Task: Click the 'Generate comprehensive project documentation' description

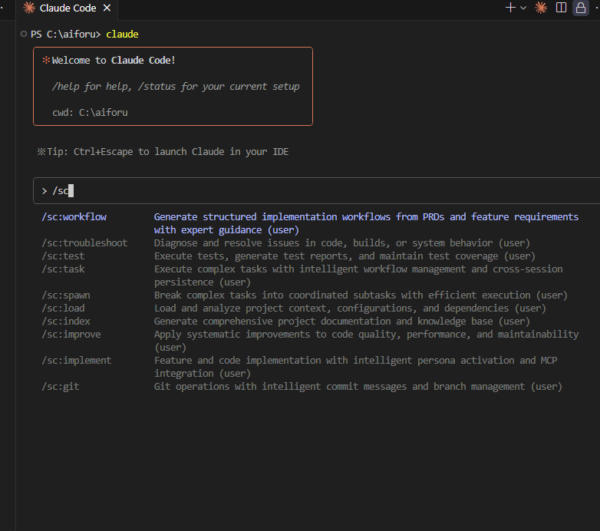Action: pyautogui.click(x=342, y=321)
